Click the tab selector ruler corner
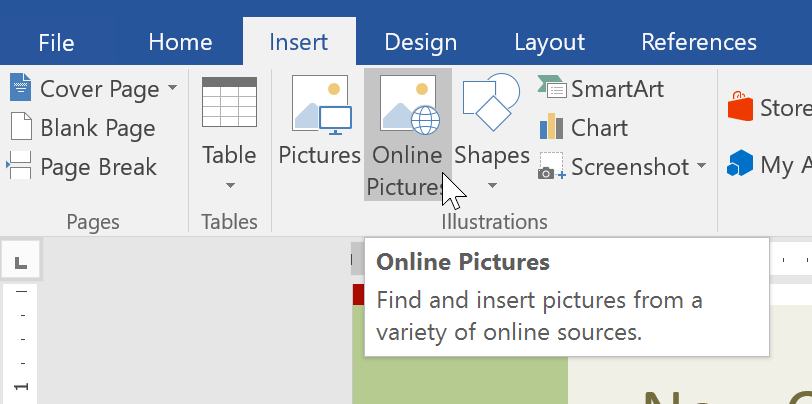The width and height of the screenshot is (812, 404). (x=19, y=263)
